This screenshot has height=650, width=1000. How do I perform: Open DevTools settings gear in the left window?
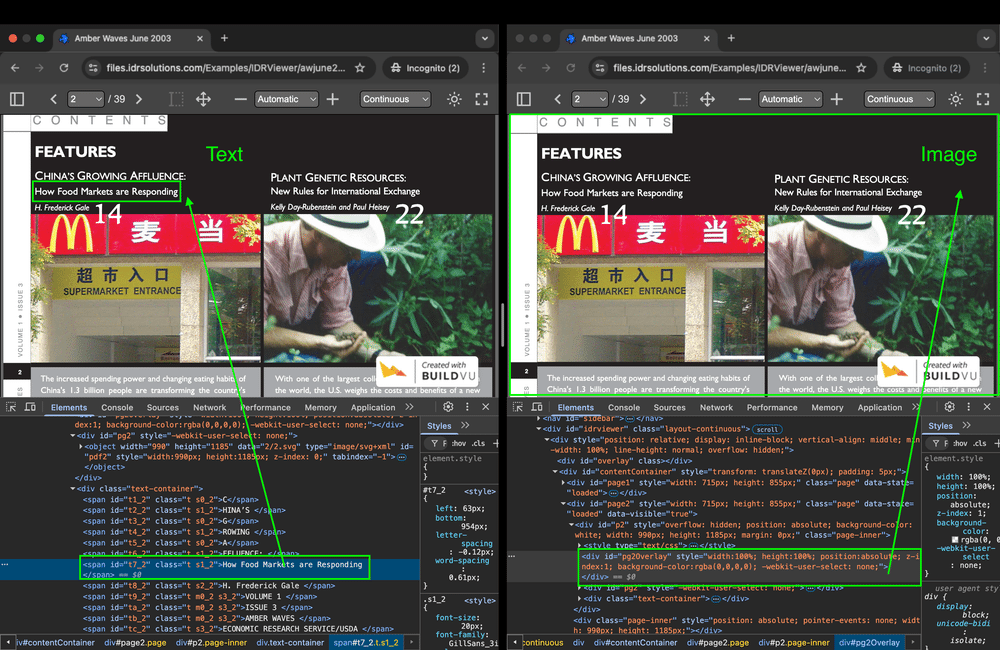[x=448, y=407]
